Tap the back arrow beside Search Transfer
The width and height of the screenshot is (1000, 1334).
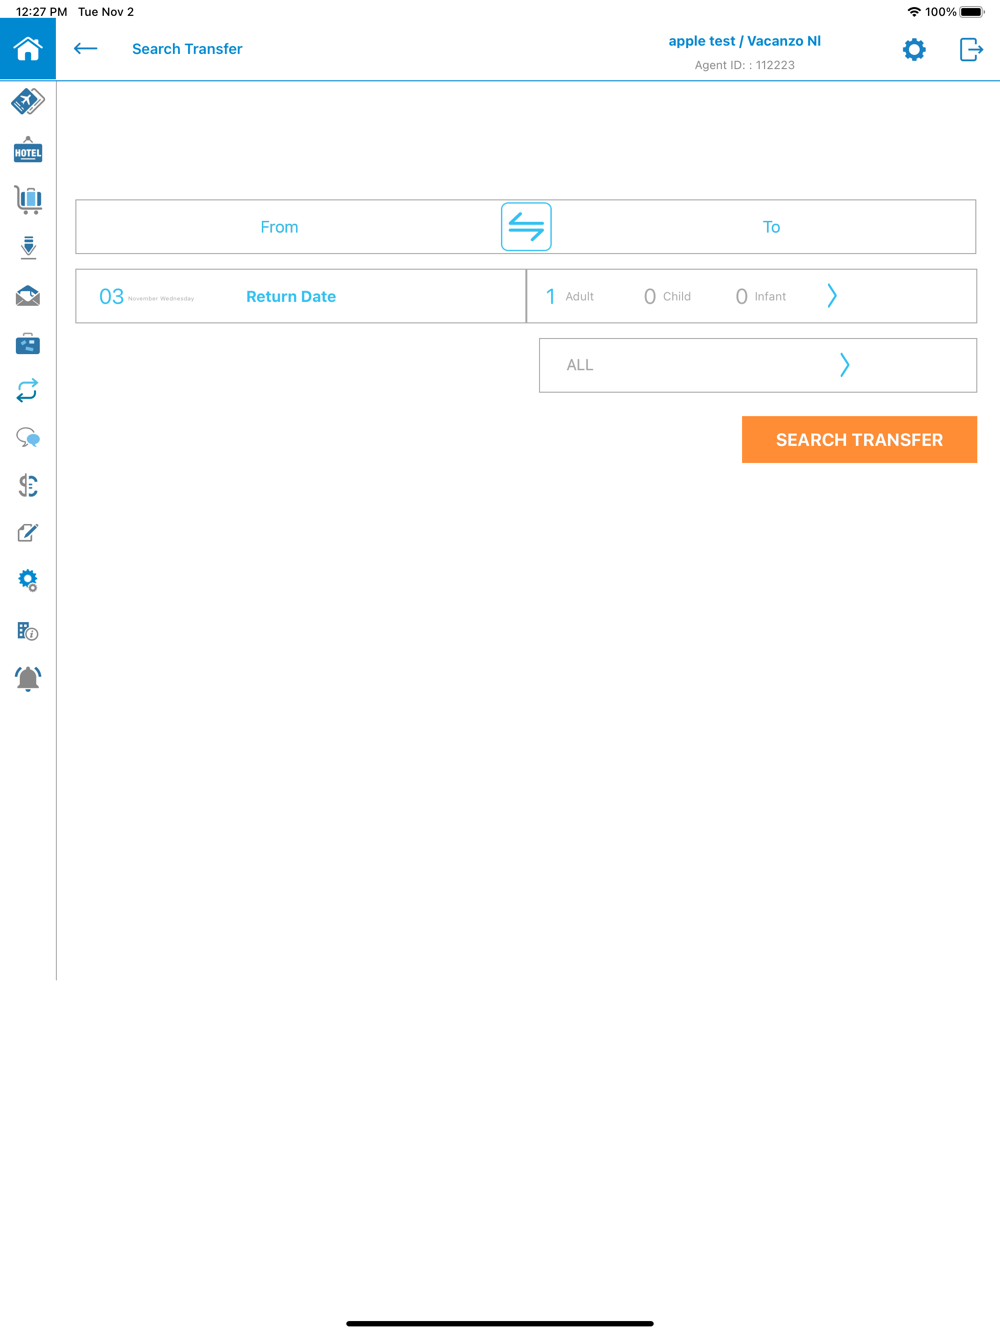click(86, 48)
